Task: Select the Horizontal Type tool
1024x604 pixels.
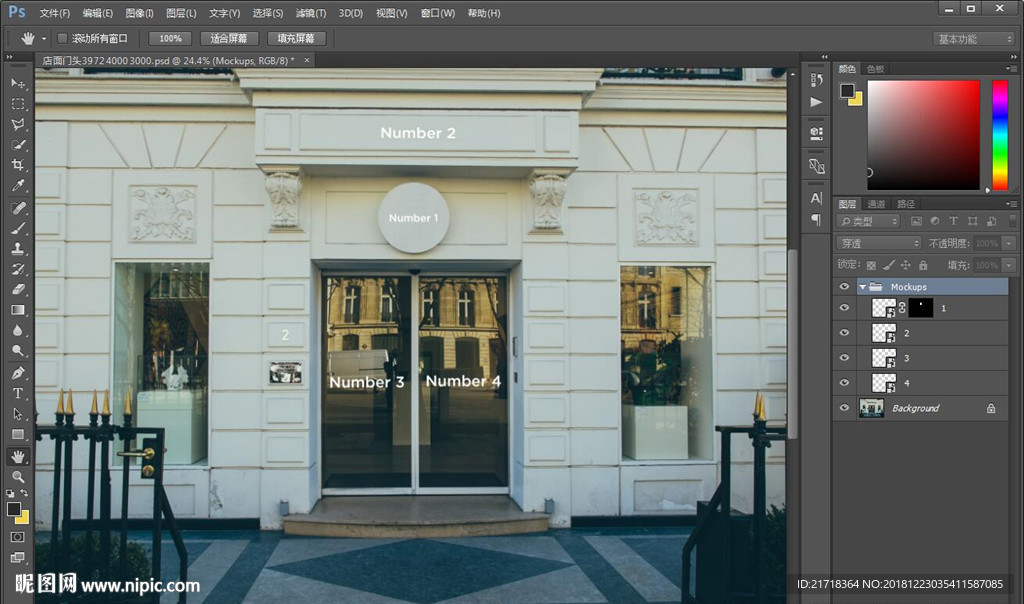Action: click(x=17, y=393)
